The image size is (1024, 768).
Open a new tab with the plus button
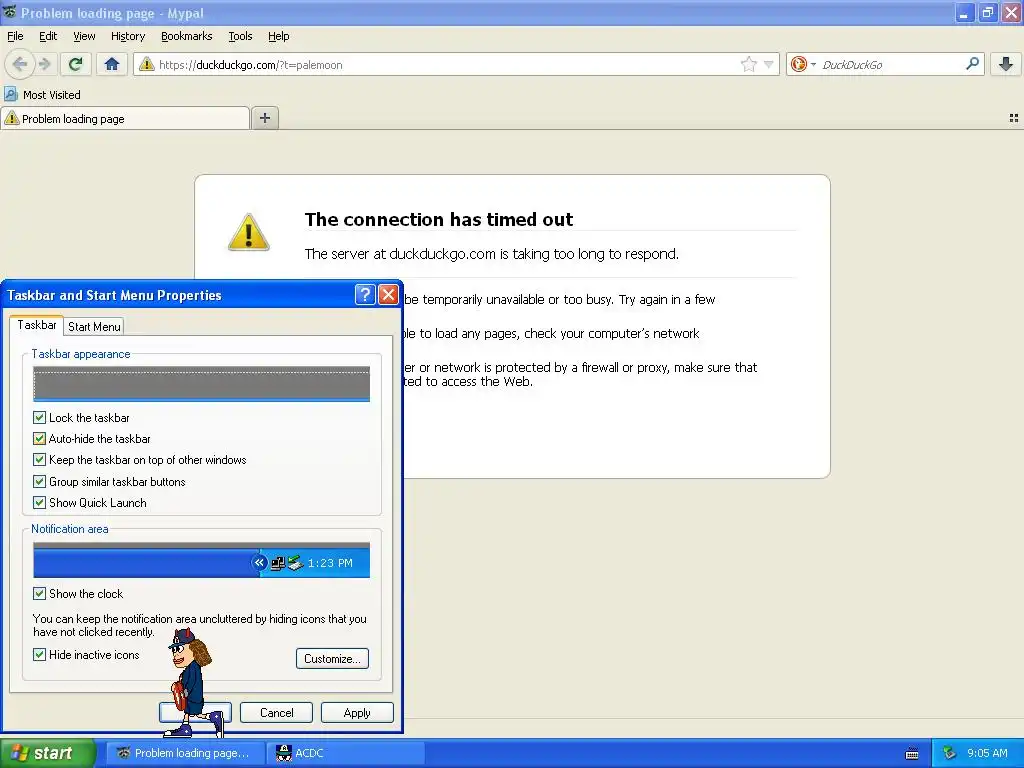click(264, 118)
